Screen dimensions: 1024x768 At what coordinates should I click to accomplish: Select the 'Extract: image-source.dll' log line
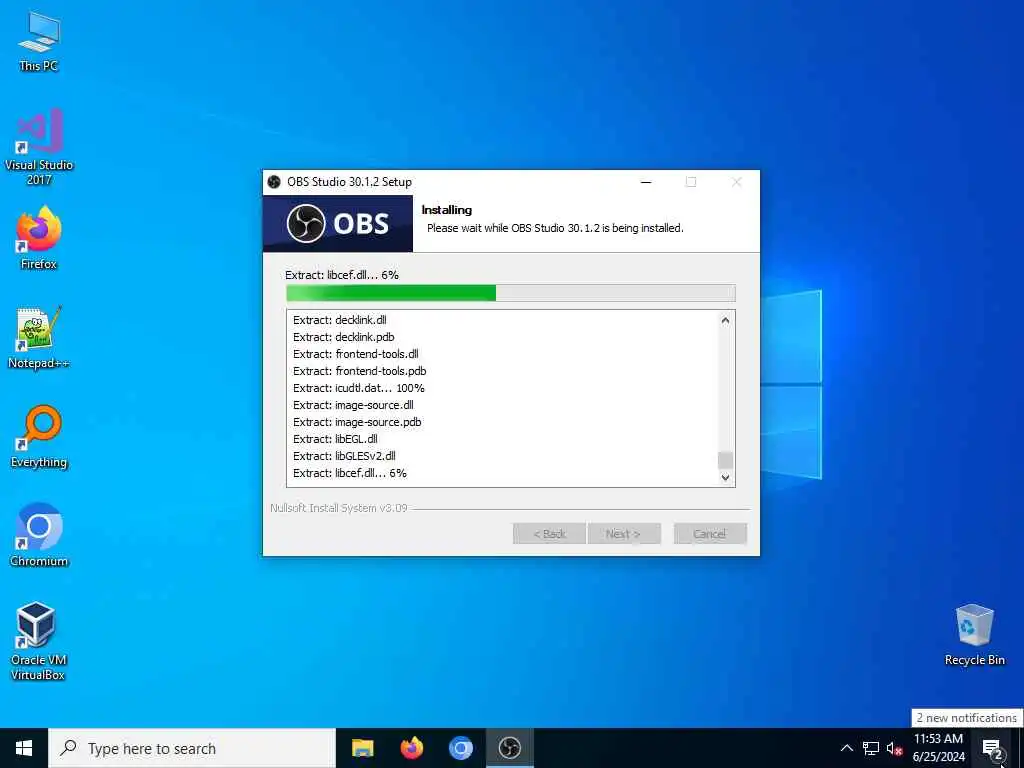coord(353,405)
